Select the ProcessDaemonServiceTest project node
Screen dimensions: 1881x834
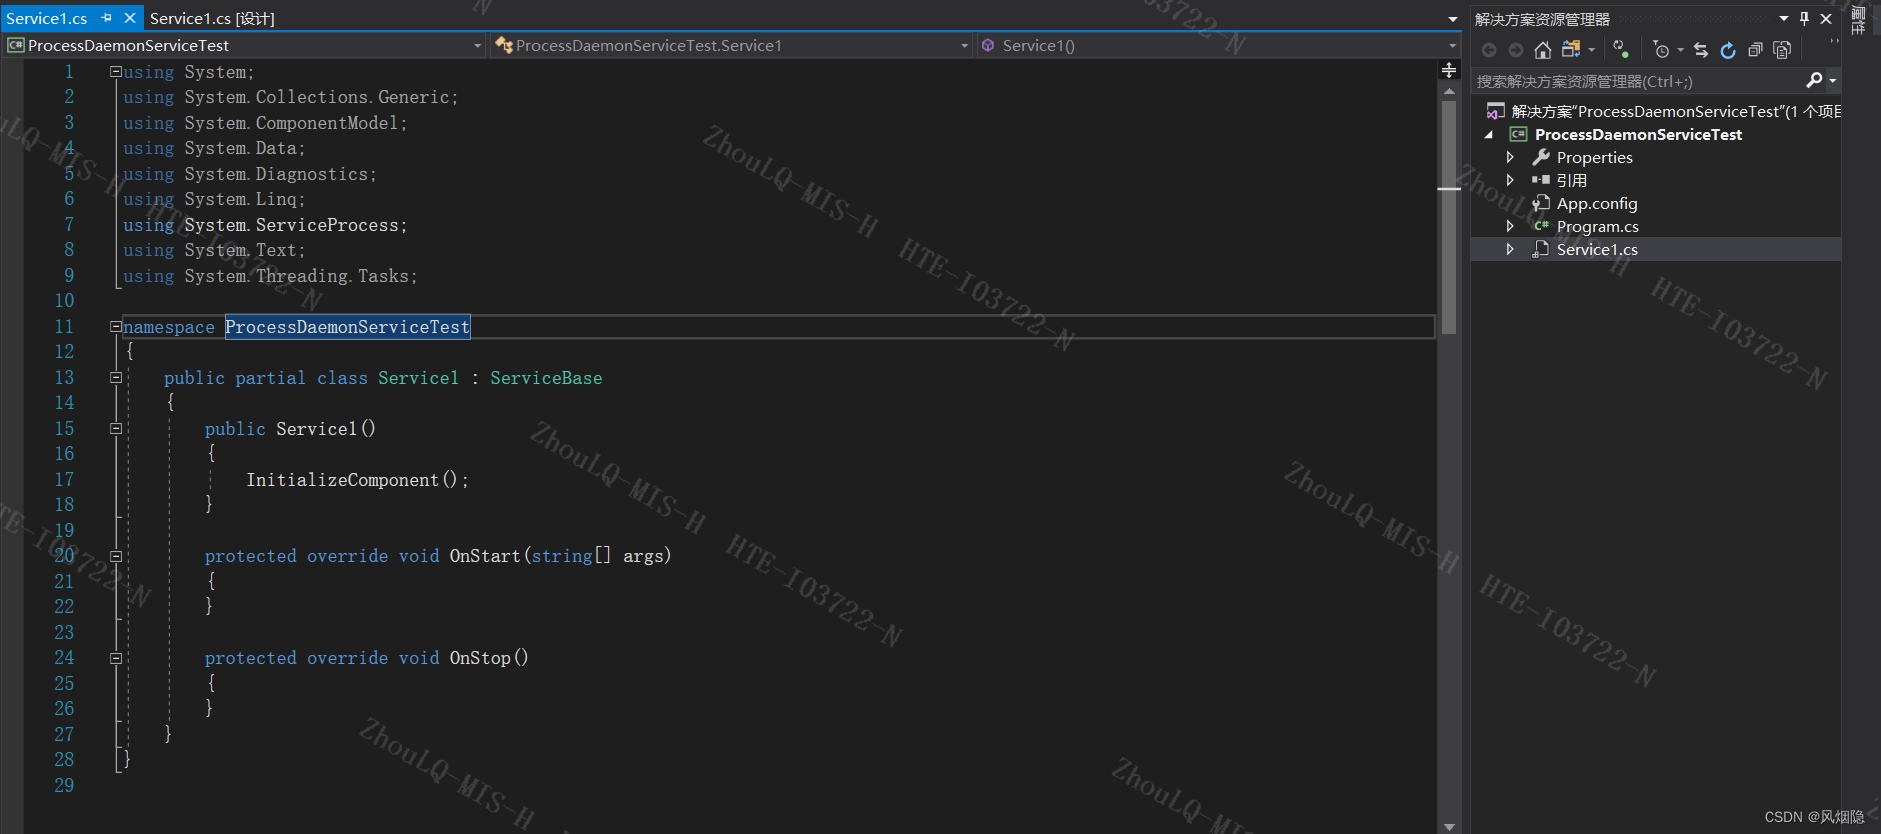[1638, 134]
